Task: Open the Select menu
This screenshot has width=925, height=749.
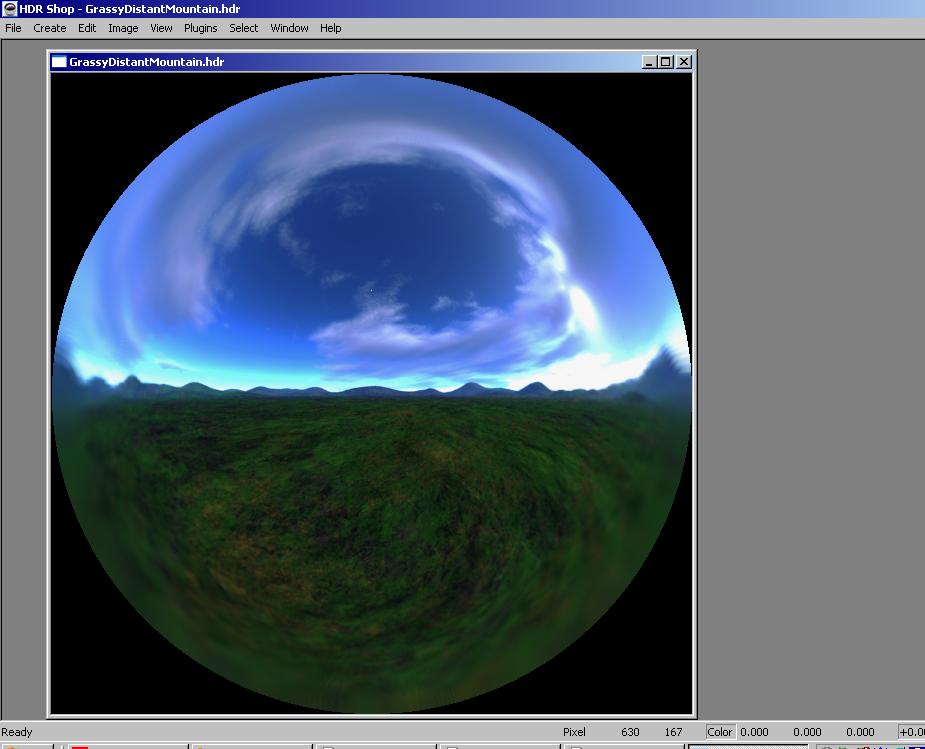Action: (x=243, y=28)
